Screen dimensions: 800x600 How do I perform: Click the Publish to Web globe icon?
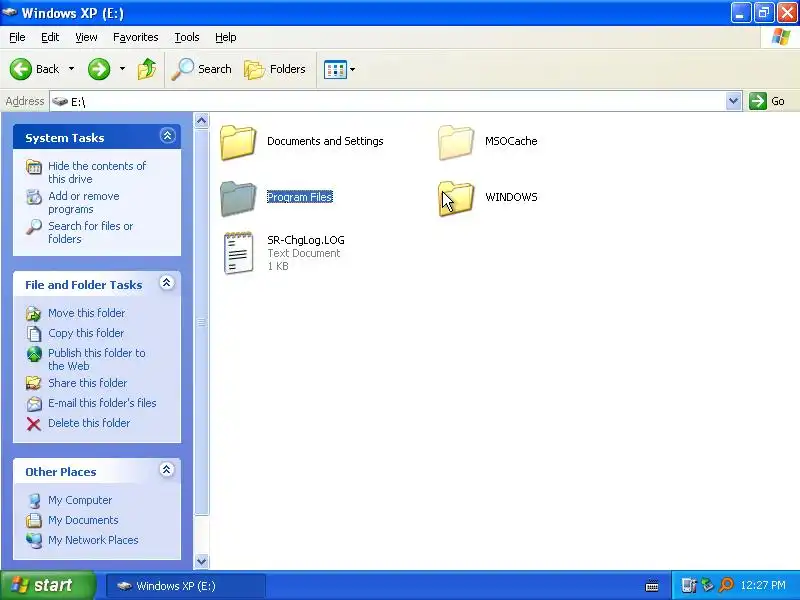click(x=34, y=354)
